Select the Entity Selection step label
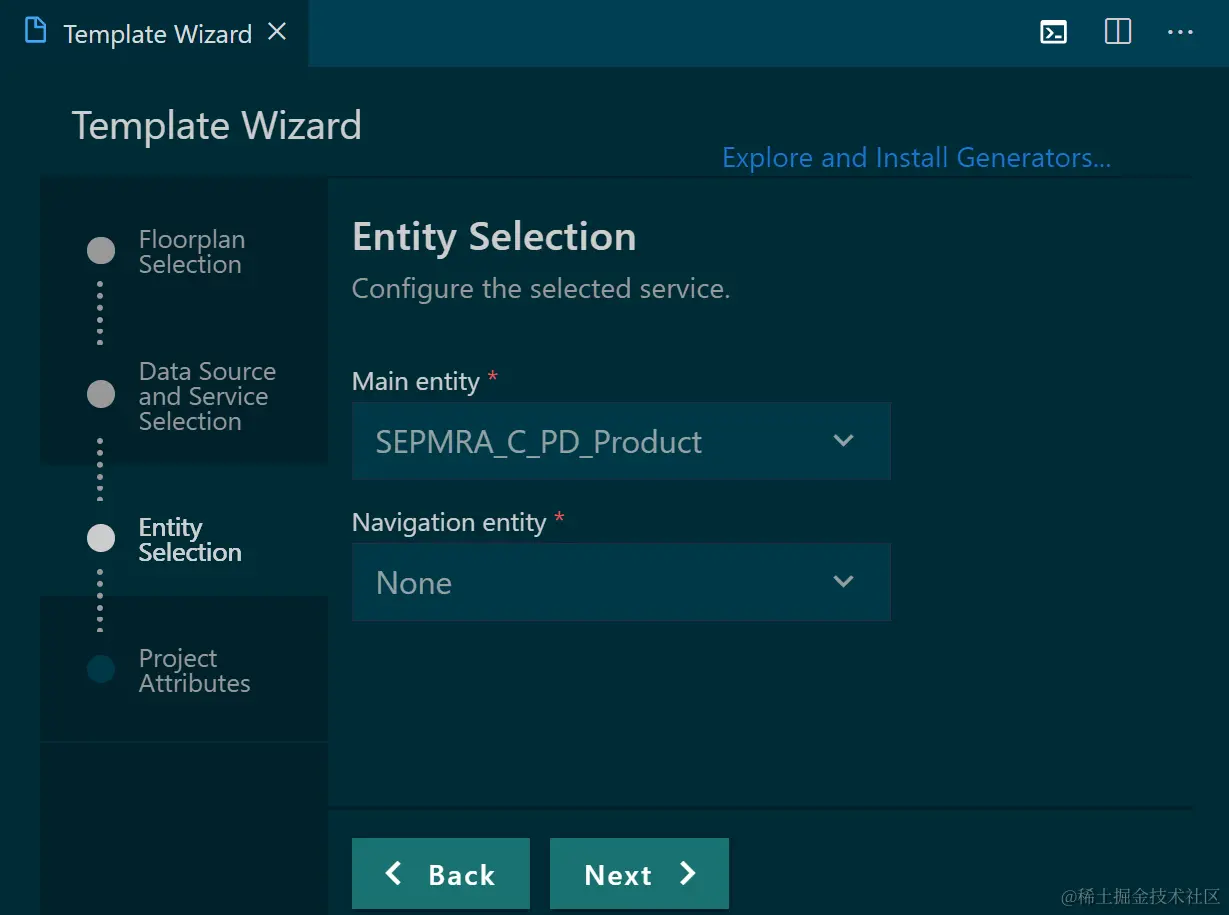 (190, 540)
